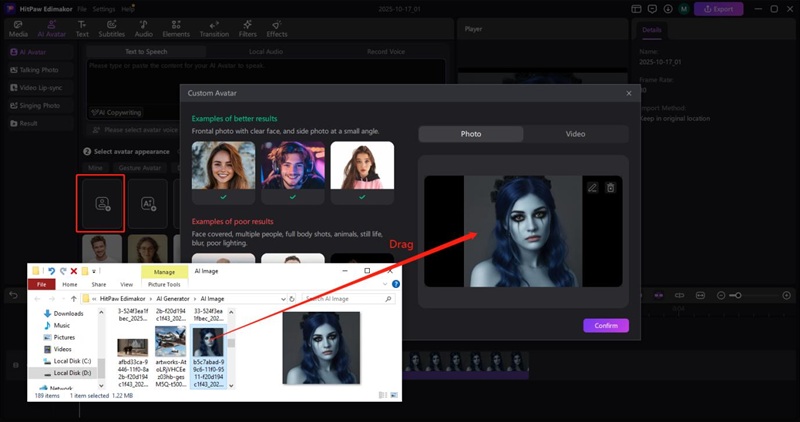Click the Export button

click(x=714, y=9)
